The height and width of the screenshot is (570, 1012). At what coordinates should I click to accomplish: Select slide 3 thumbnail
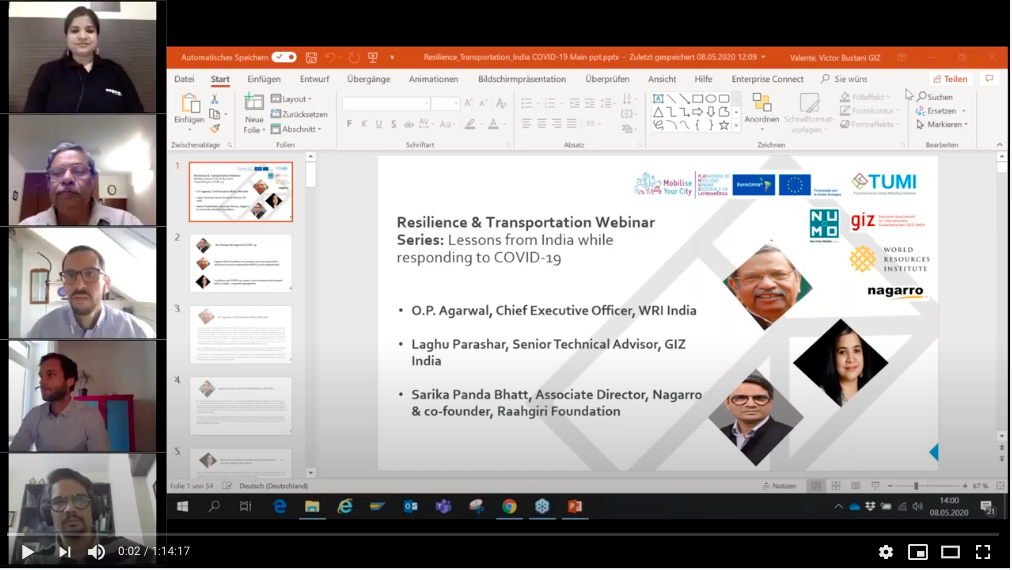point(241,335)
